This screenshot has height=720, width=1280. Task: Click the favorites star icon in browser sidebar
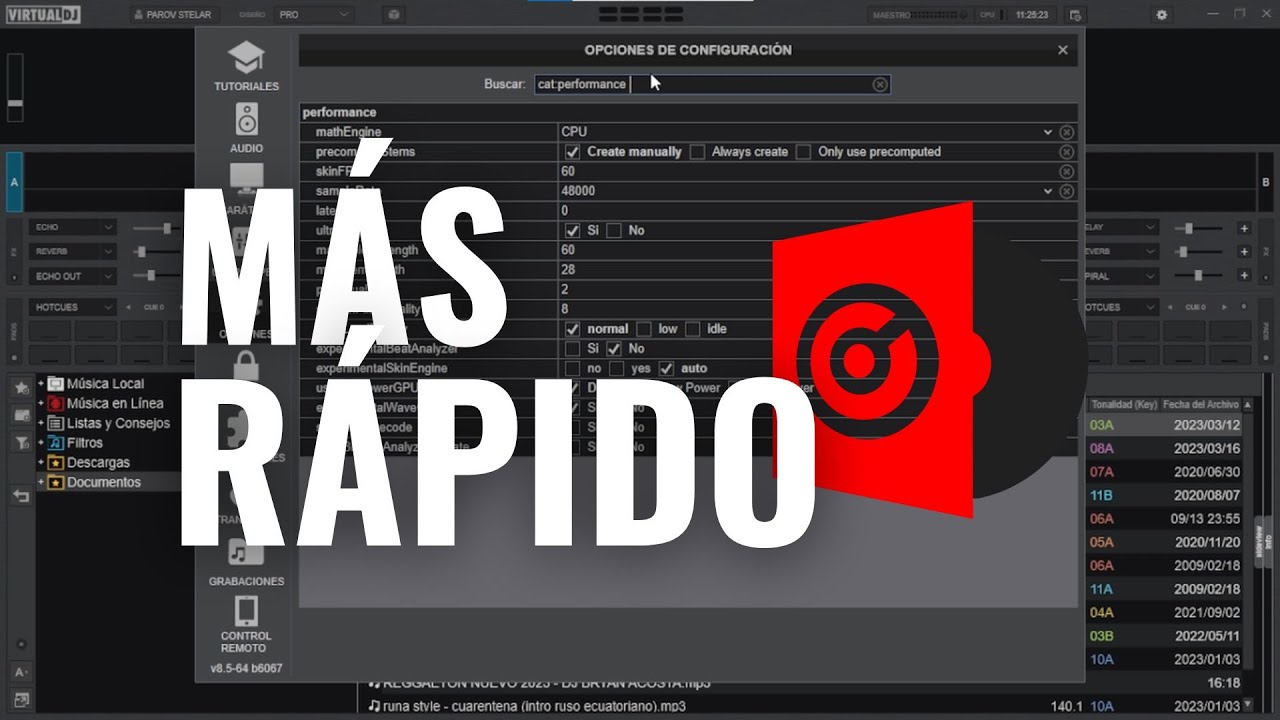[x=21, y=387]
